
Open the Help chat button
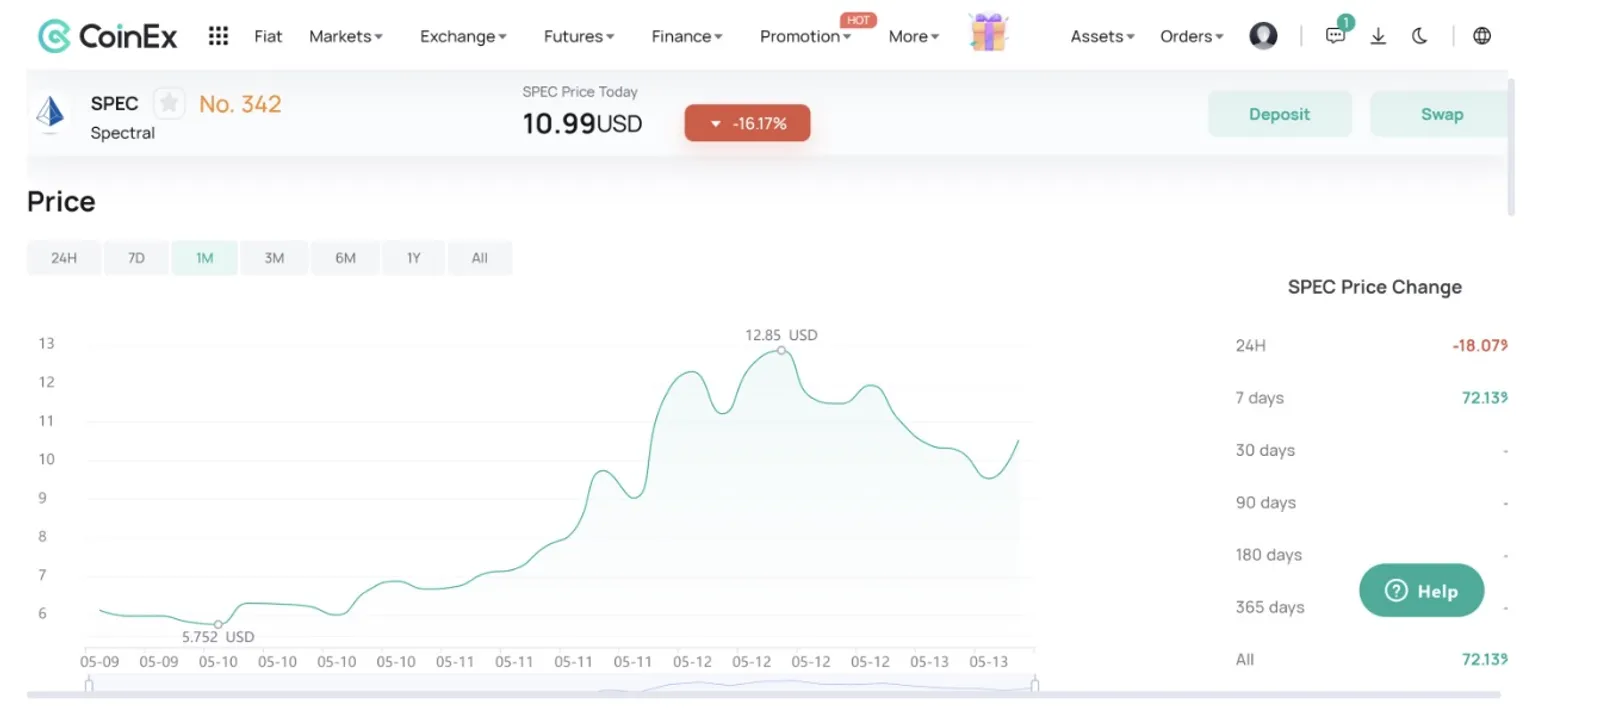[x=1421, y=590]
